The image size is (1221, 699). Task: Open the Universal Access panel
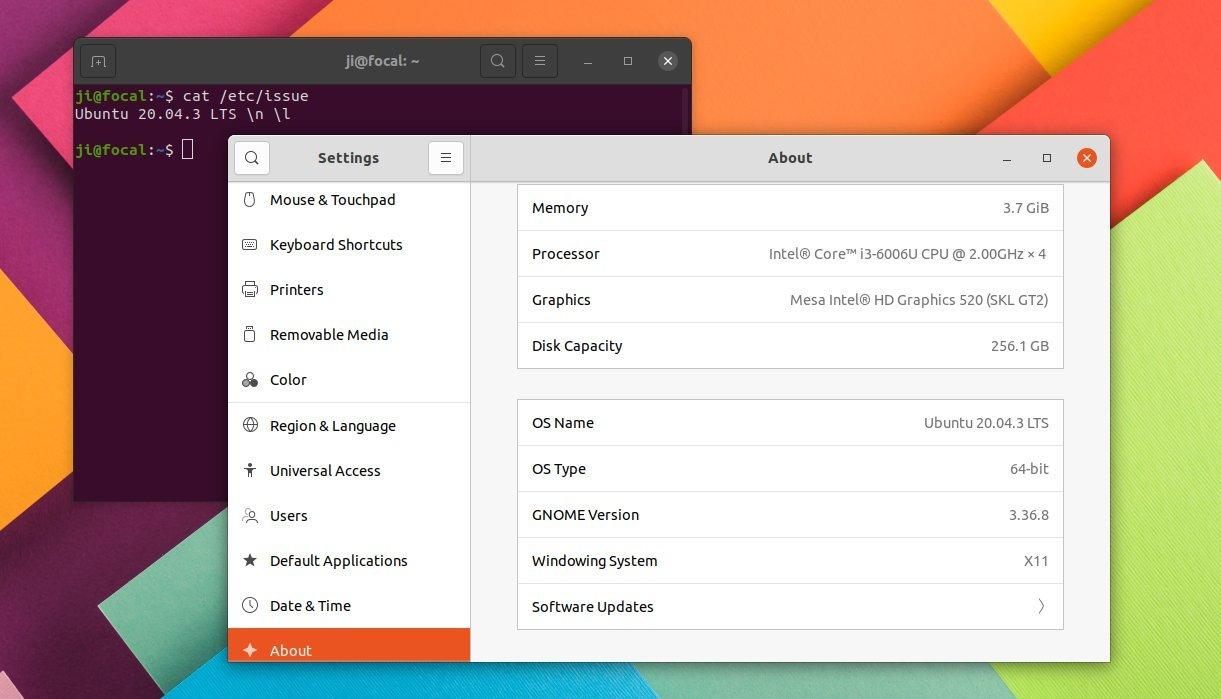(x=349, y=470)
